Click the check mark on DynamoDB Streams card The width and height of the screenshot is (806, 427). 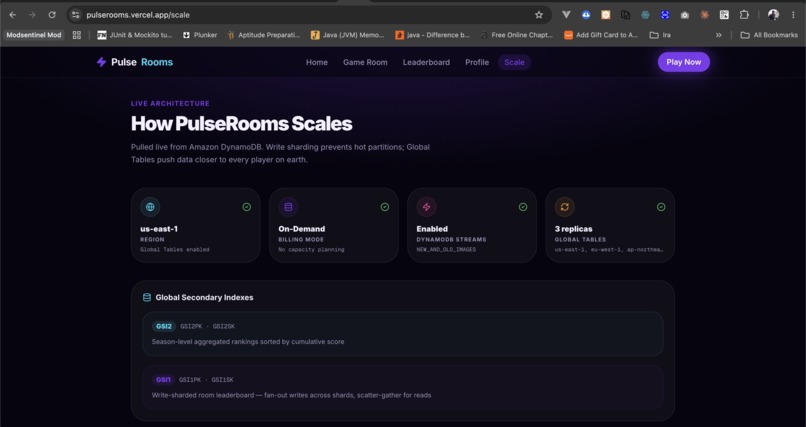[523, 207]
